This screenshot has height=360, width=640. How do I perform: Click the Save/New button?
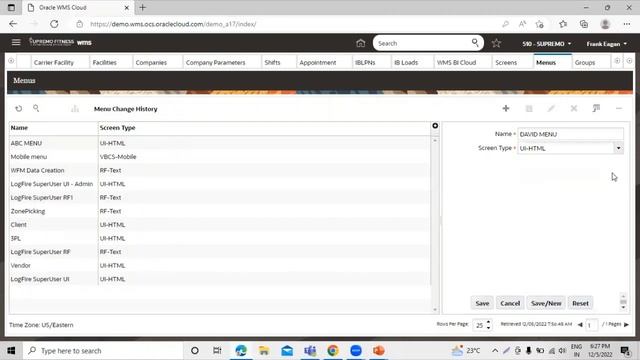[x=546, y=303]
